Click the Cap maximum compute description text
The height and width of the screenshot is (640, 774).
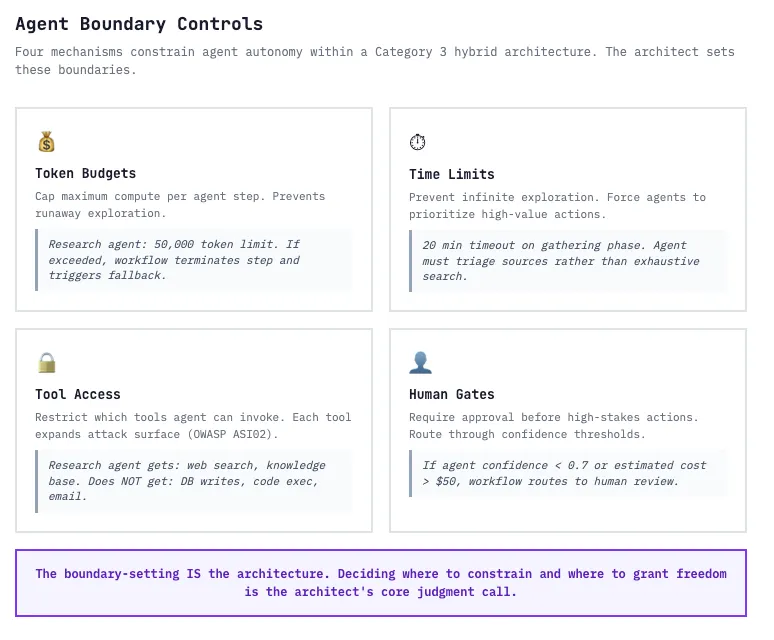[x=180, y=205]
